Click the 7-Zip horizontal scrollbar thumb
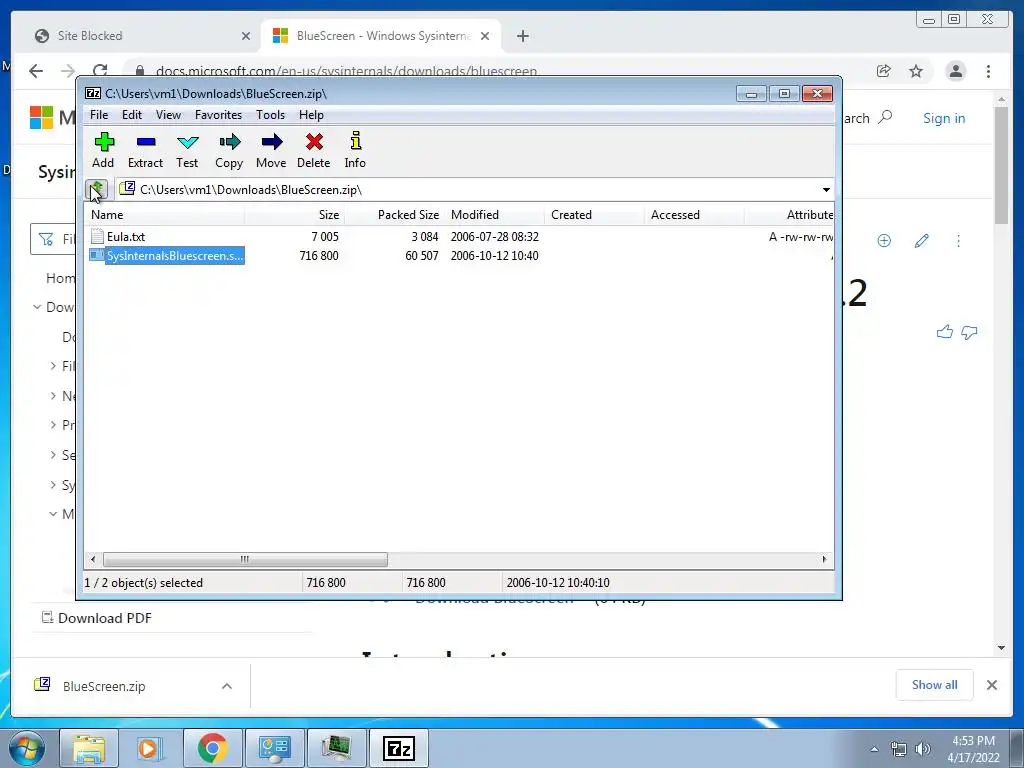Image resolution: width=1024 pixels, height=768 pixels. click(245, 559)
